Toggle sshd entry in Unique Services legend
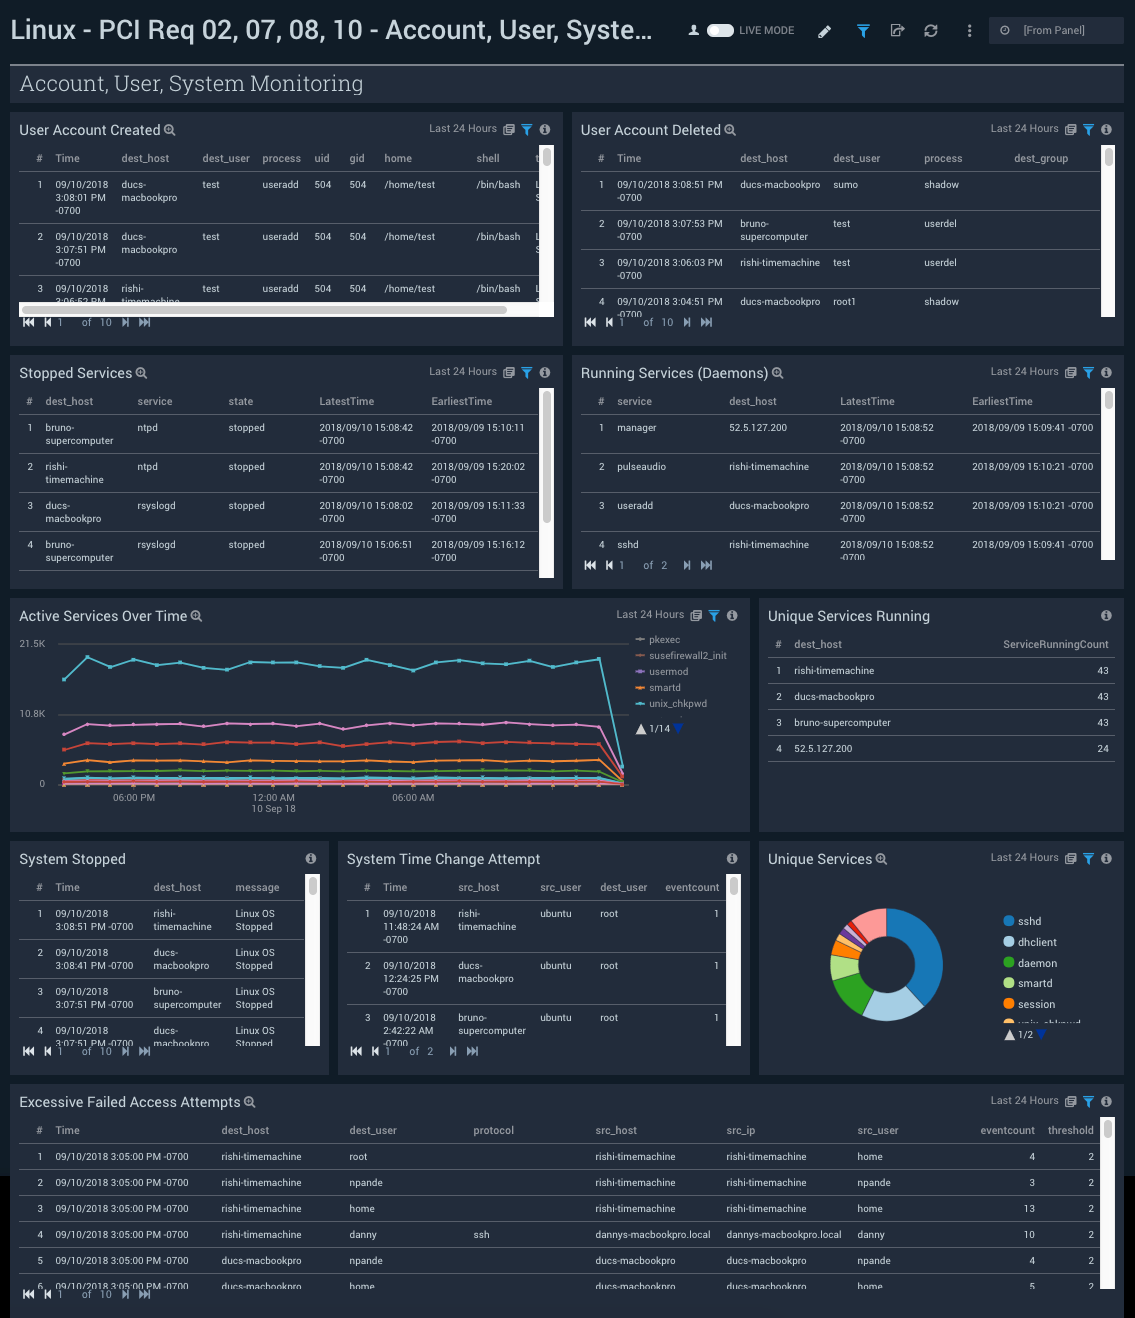Viewport: 1135px width, 1318px height. coord(1020,921)
